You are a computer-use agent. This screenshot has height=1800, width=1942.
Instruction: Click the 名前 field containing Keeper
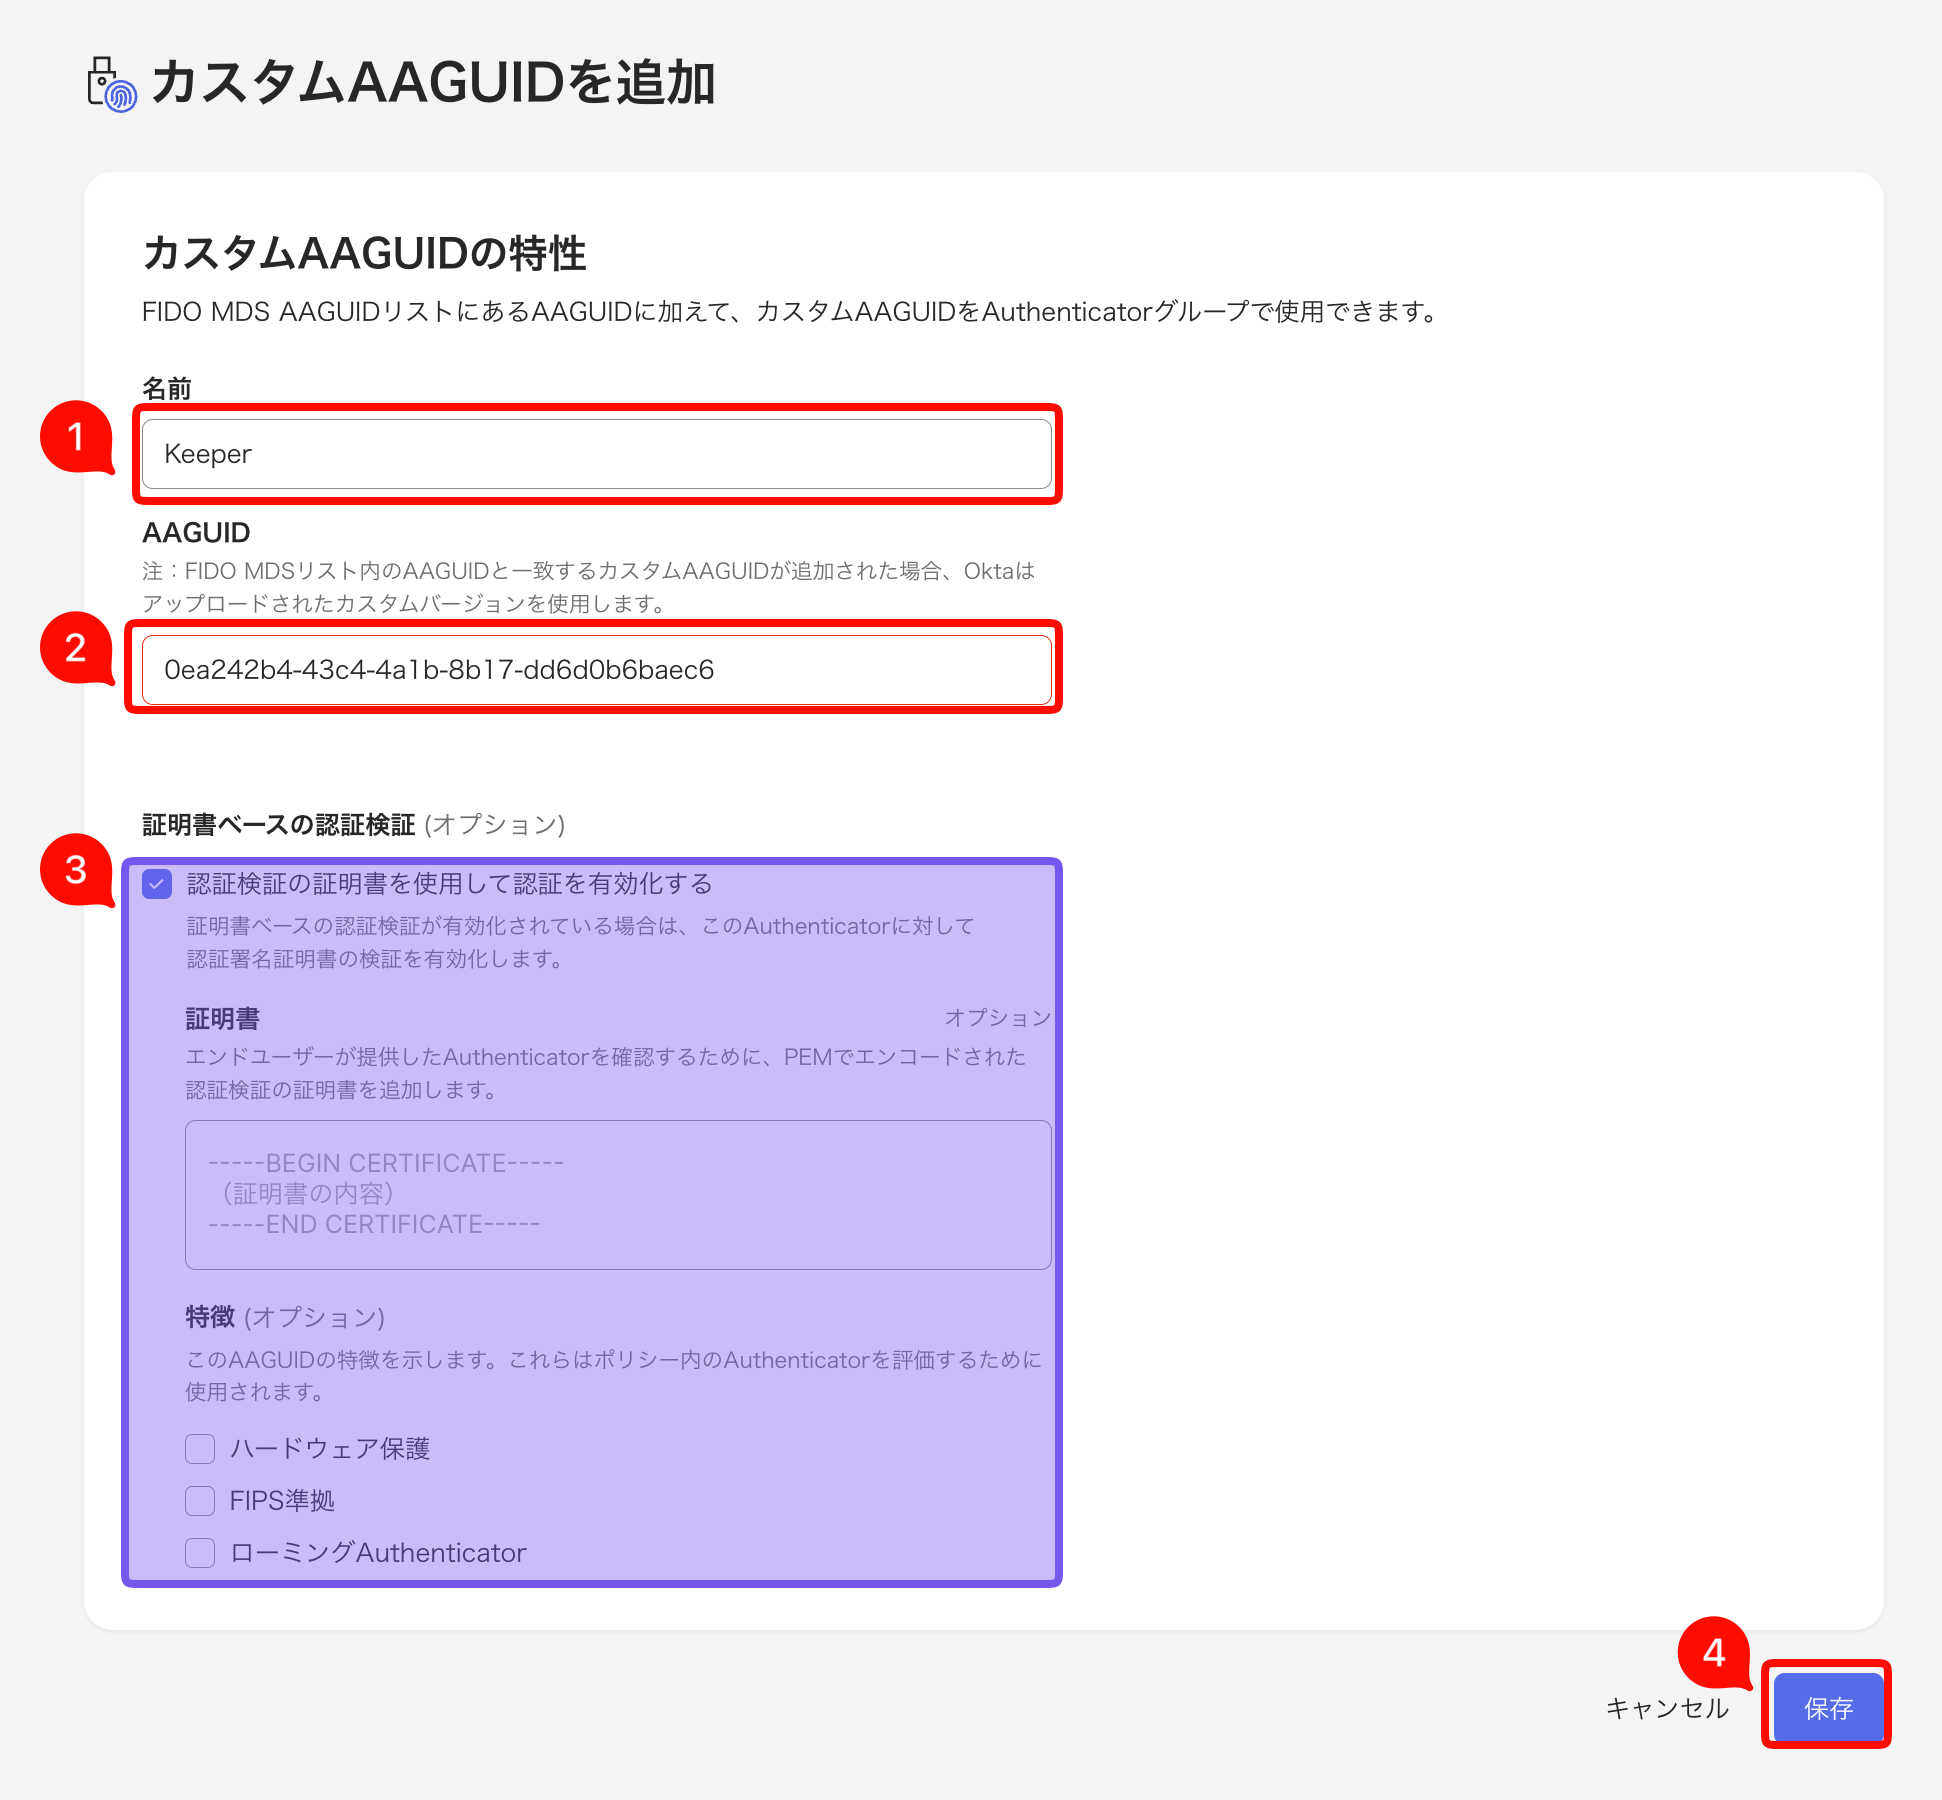(597, 454)
